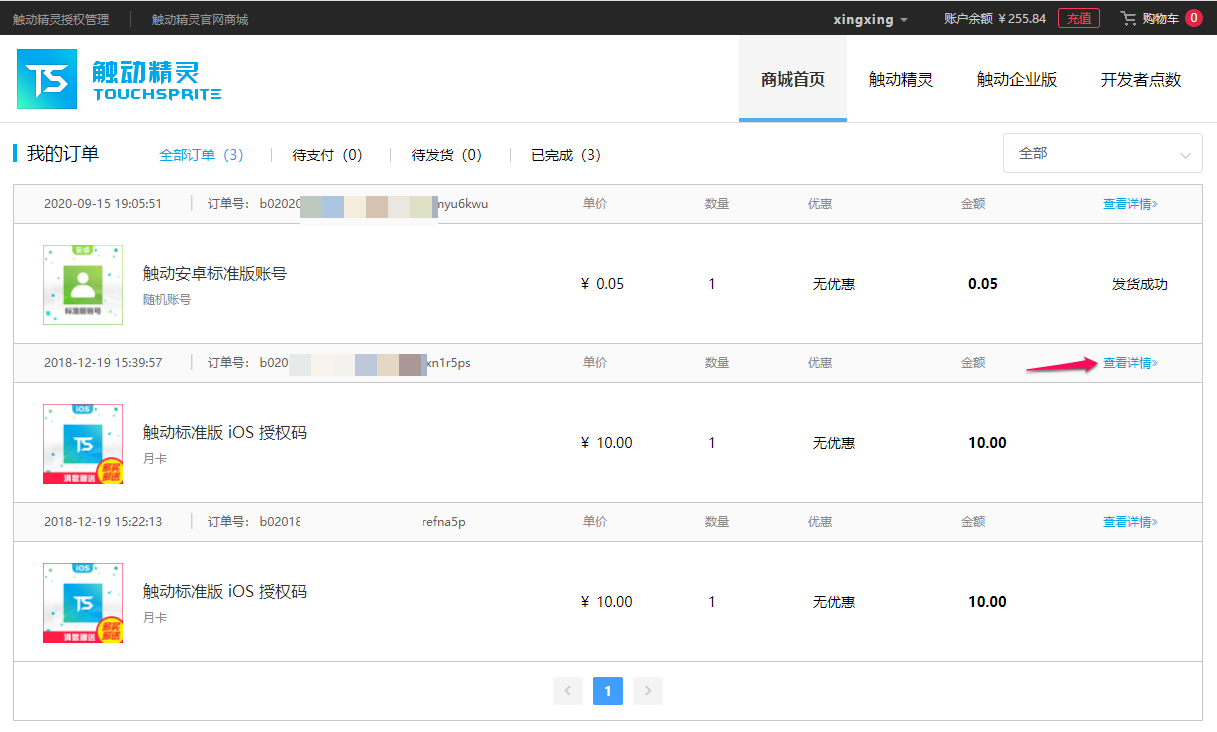View details of 2020-09-15 order
The width and height of the screenshot is (1217, 732).
[1130, 204]
